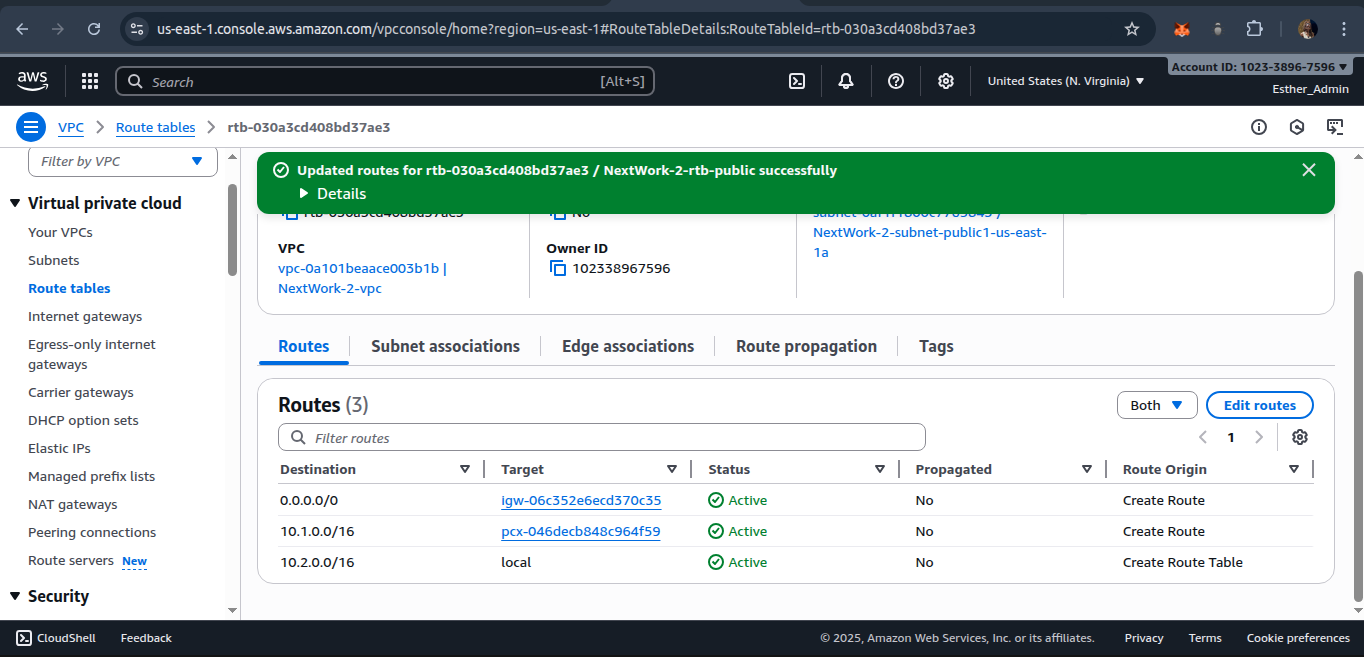This screenshot has width=1364, height=657.
Task: Open the Filter by VPC dropdown
Action: pos(123,161)
